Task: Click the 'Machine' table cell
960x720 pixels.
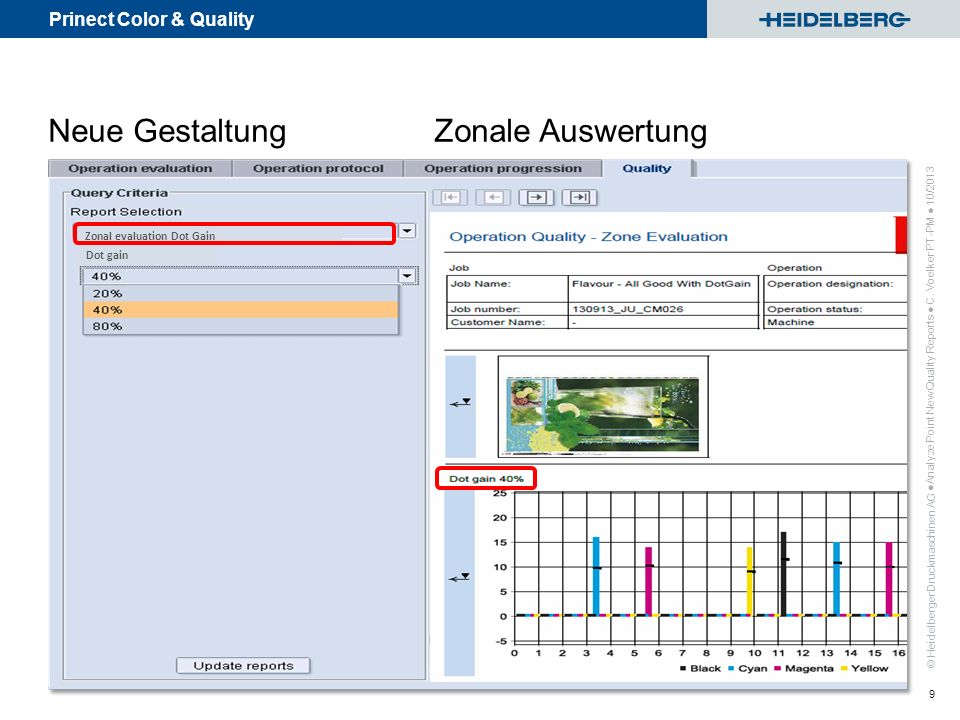Action: click(x=835, y=322)
